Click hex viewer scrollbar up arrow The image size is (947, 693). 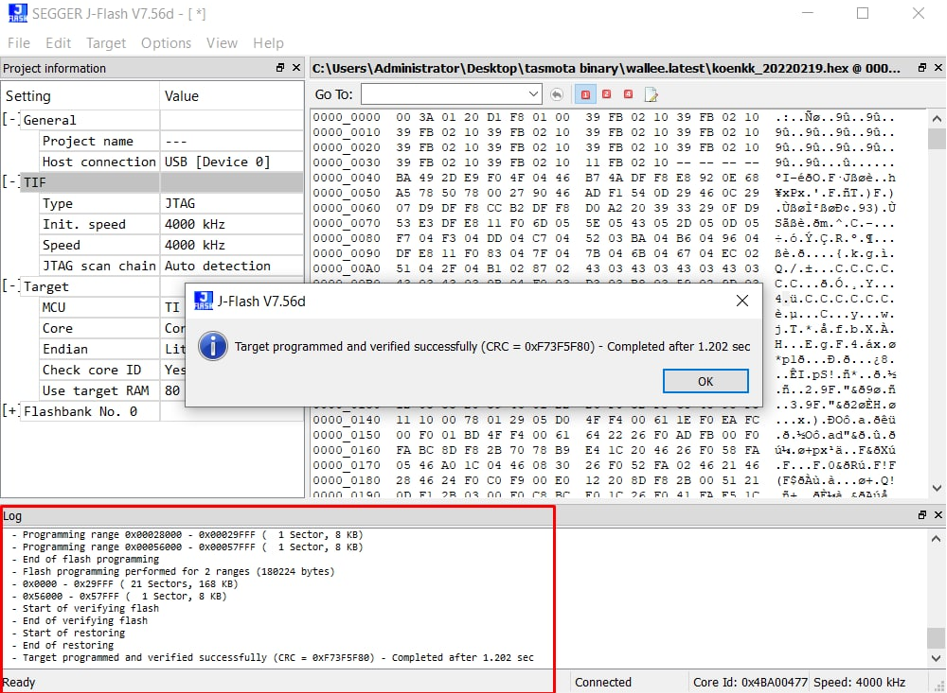(x=937, y=118)
